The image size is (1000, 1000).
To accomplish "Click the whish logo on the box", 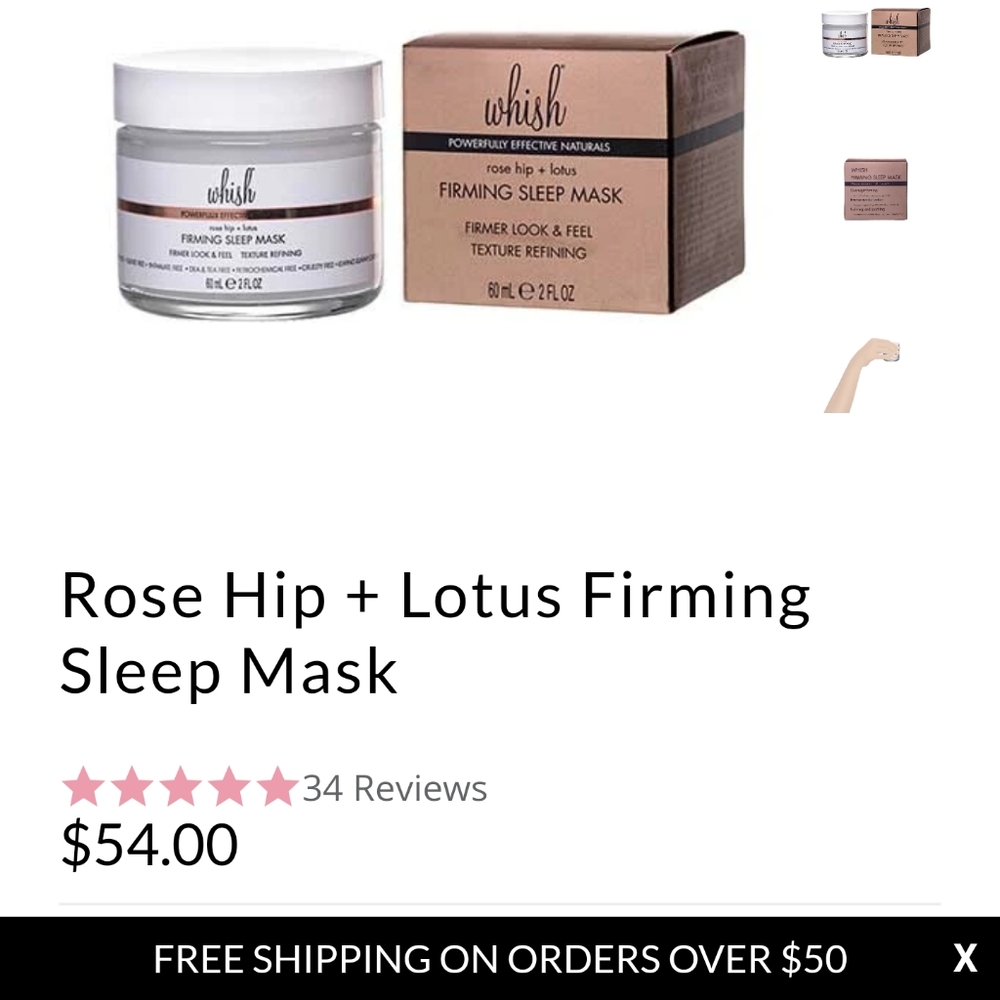I will click(525, 97).
